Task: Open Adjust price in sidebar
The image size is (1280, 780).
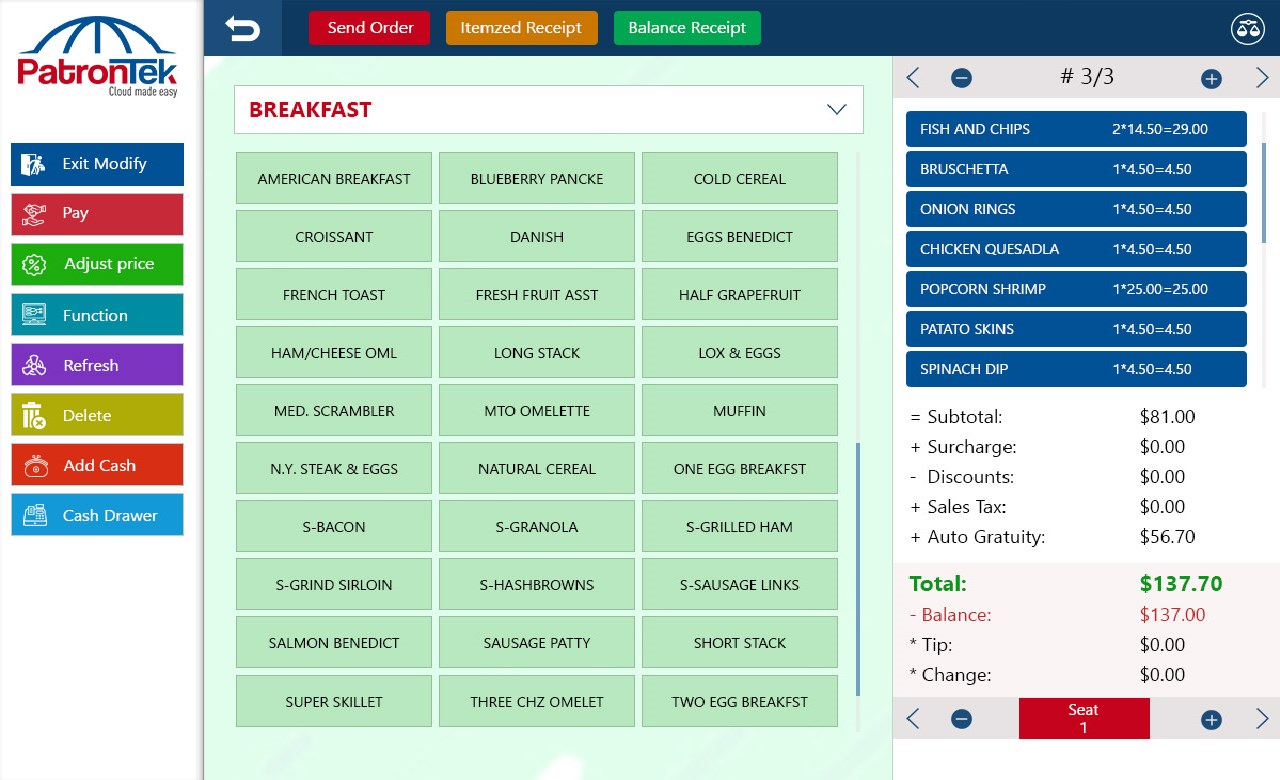Action: point(97,264)
